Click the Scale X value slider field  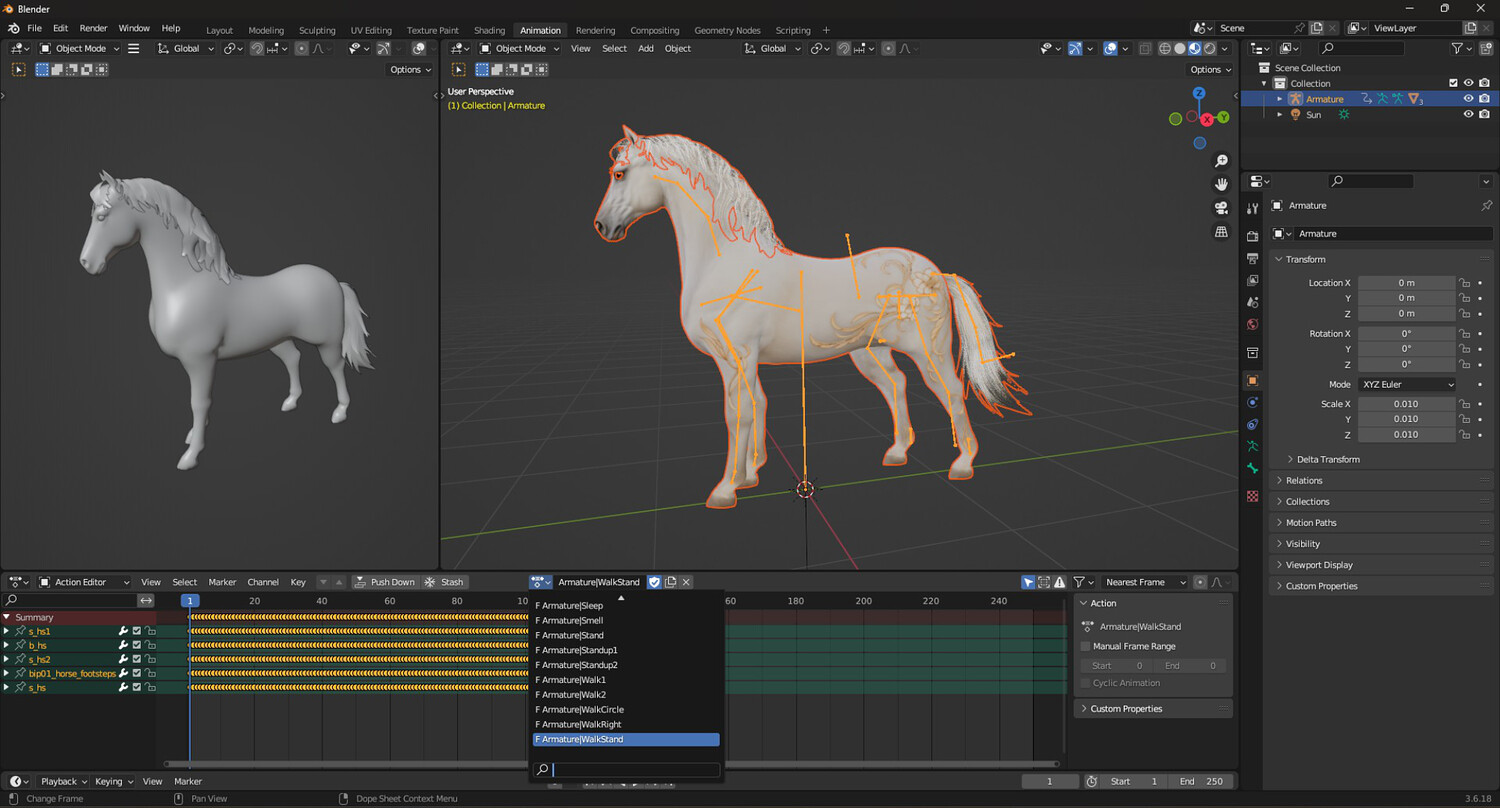click(x=1405, y=404)
